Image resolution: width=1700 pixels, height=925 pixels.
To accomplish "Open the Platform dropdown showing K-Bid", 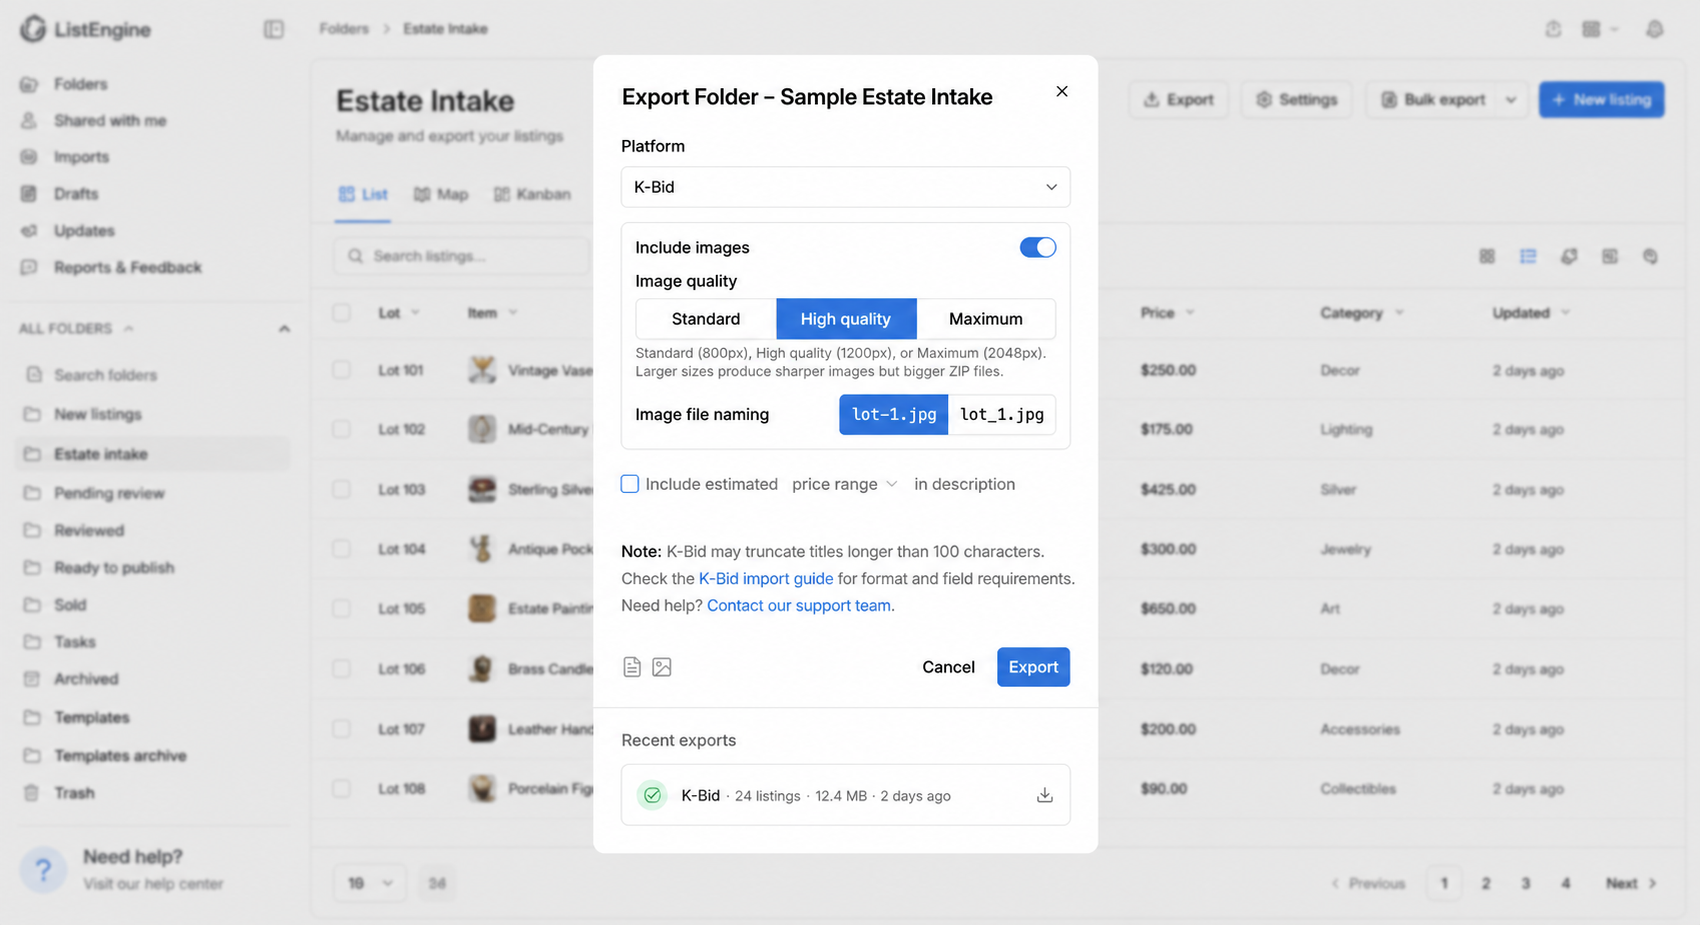I will [x=845, y=187].
